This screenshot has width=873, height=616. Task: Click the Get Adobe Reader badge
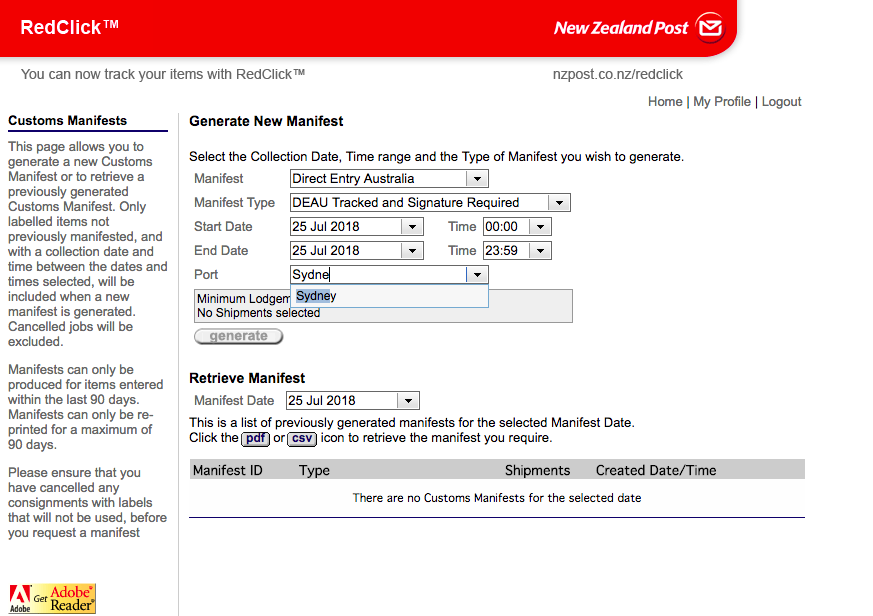[52, 598]
